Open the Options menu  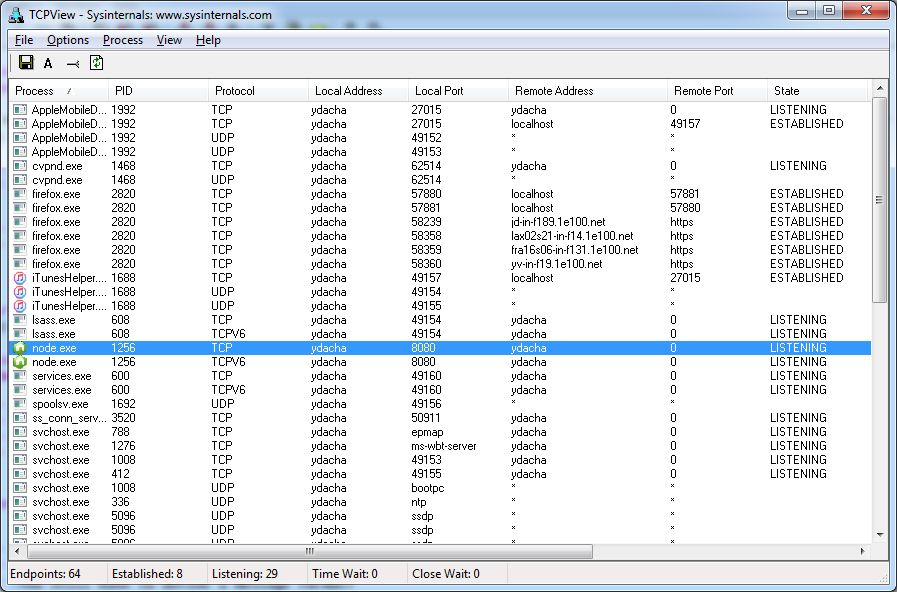coord(68,40)
